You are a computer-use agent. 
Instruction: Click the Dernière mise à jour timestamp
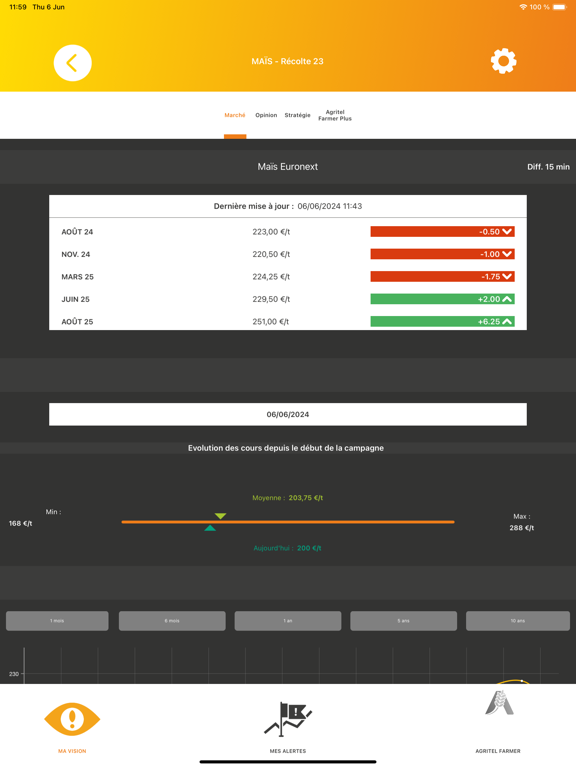(x=288, y=206)
